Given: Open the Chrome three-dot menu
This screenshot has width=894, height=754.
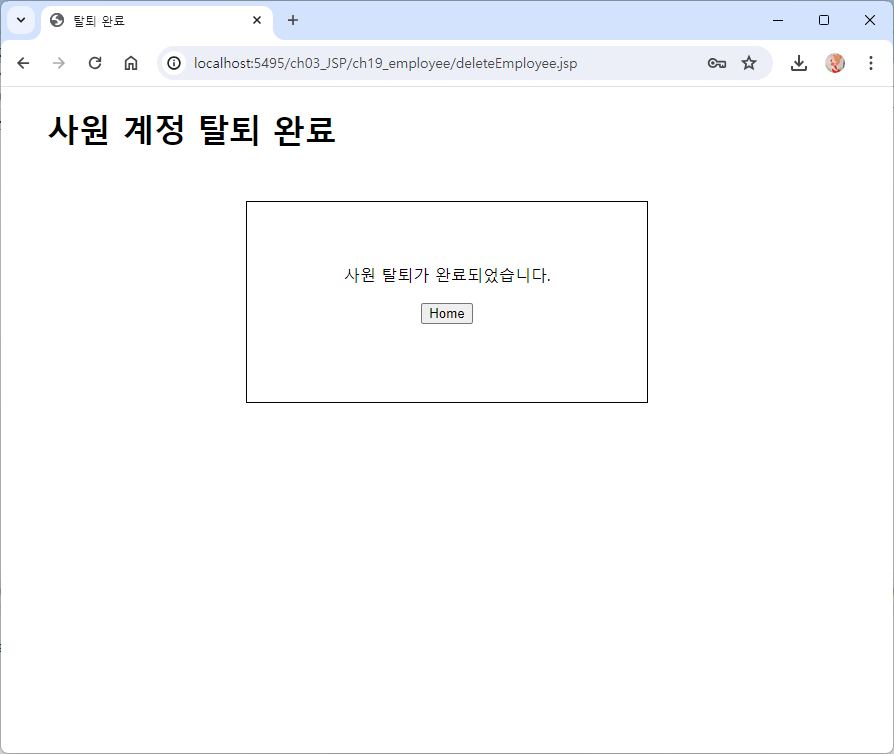Looking at the screenshot, I should click(x=871, y=63).
